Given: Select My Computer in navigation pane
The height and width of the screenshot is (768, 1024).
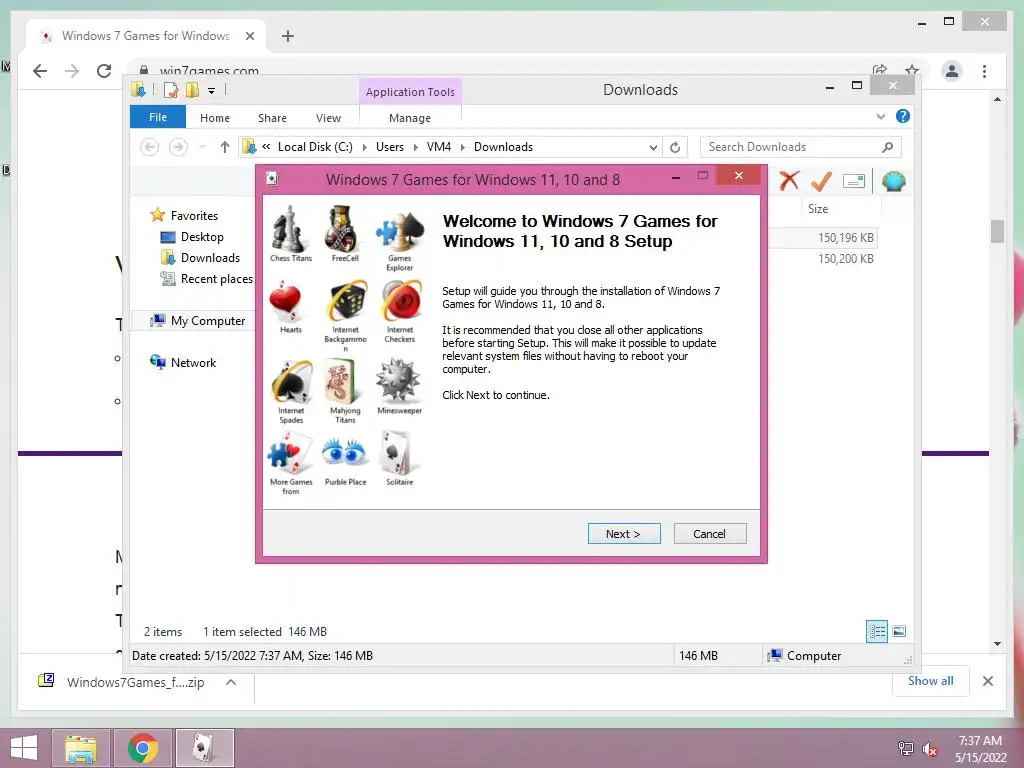Looking at the screenshot, I should (198, 321).
